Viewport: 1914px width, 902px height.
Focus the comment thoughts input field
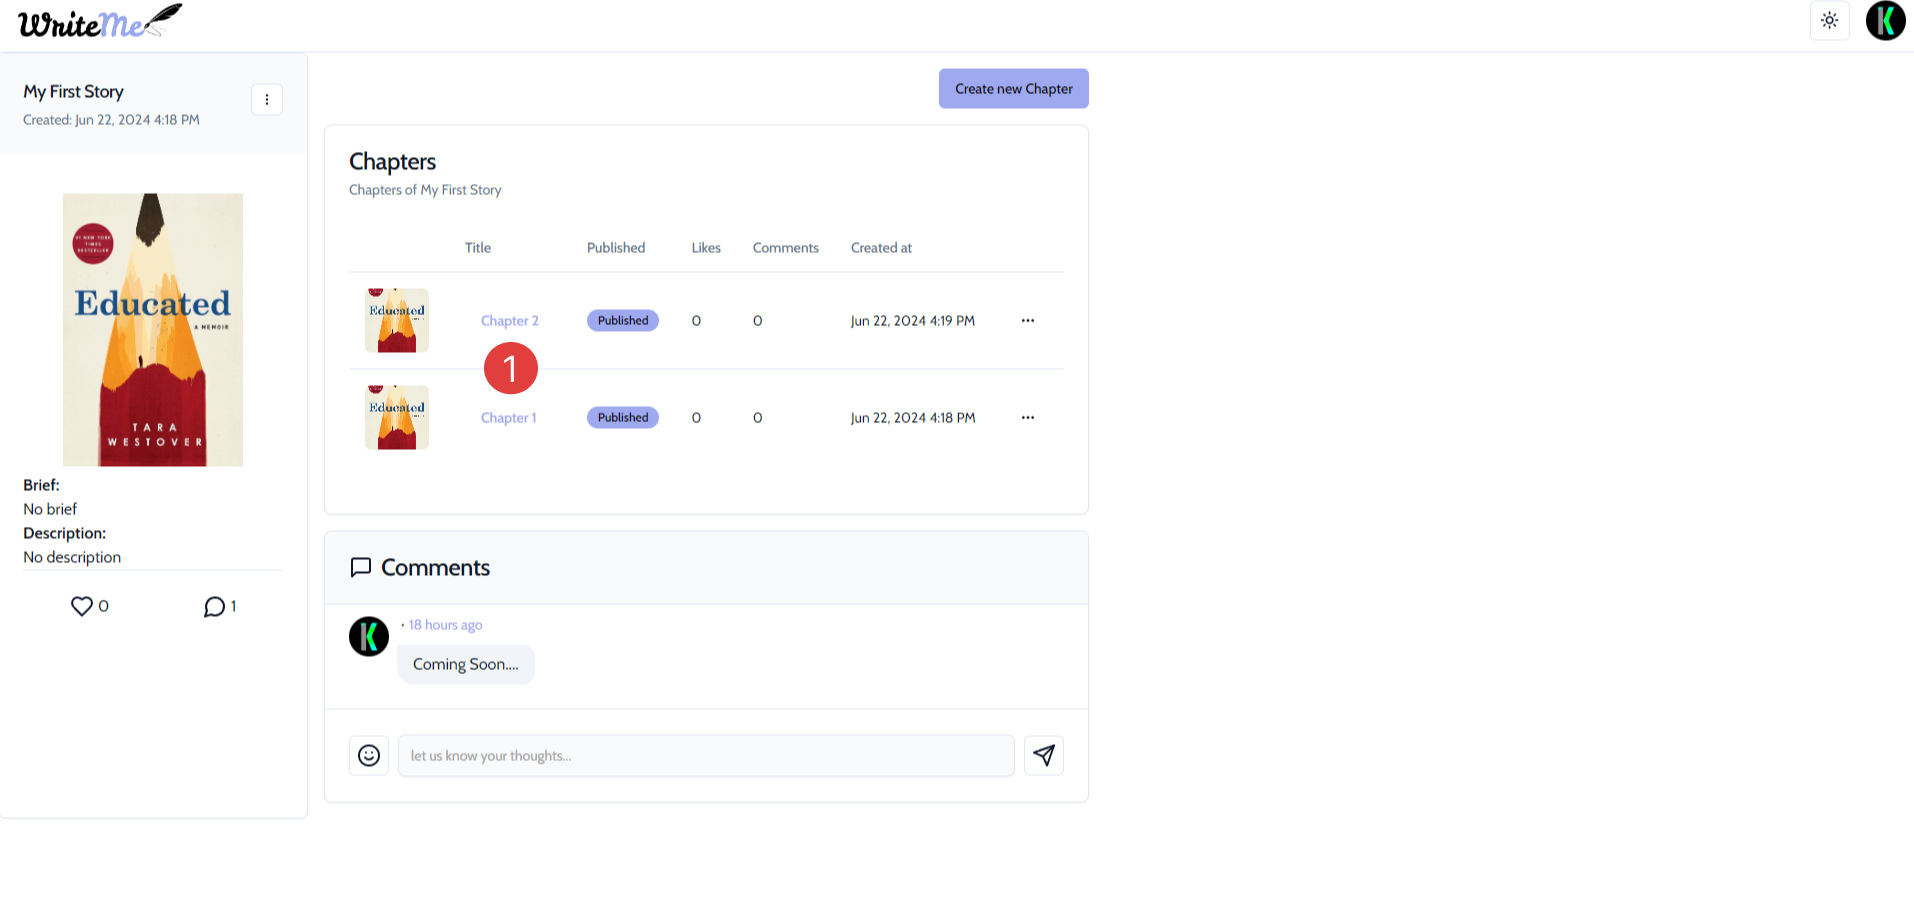(705, 756)
